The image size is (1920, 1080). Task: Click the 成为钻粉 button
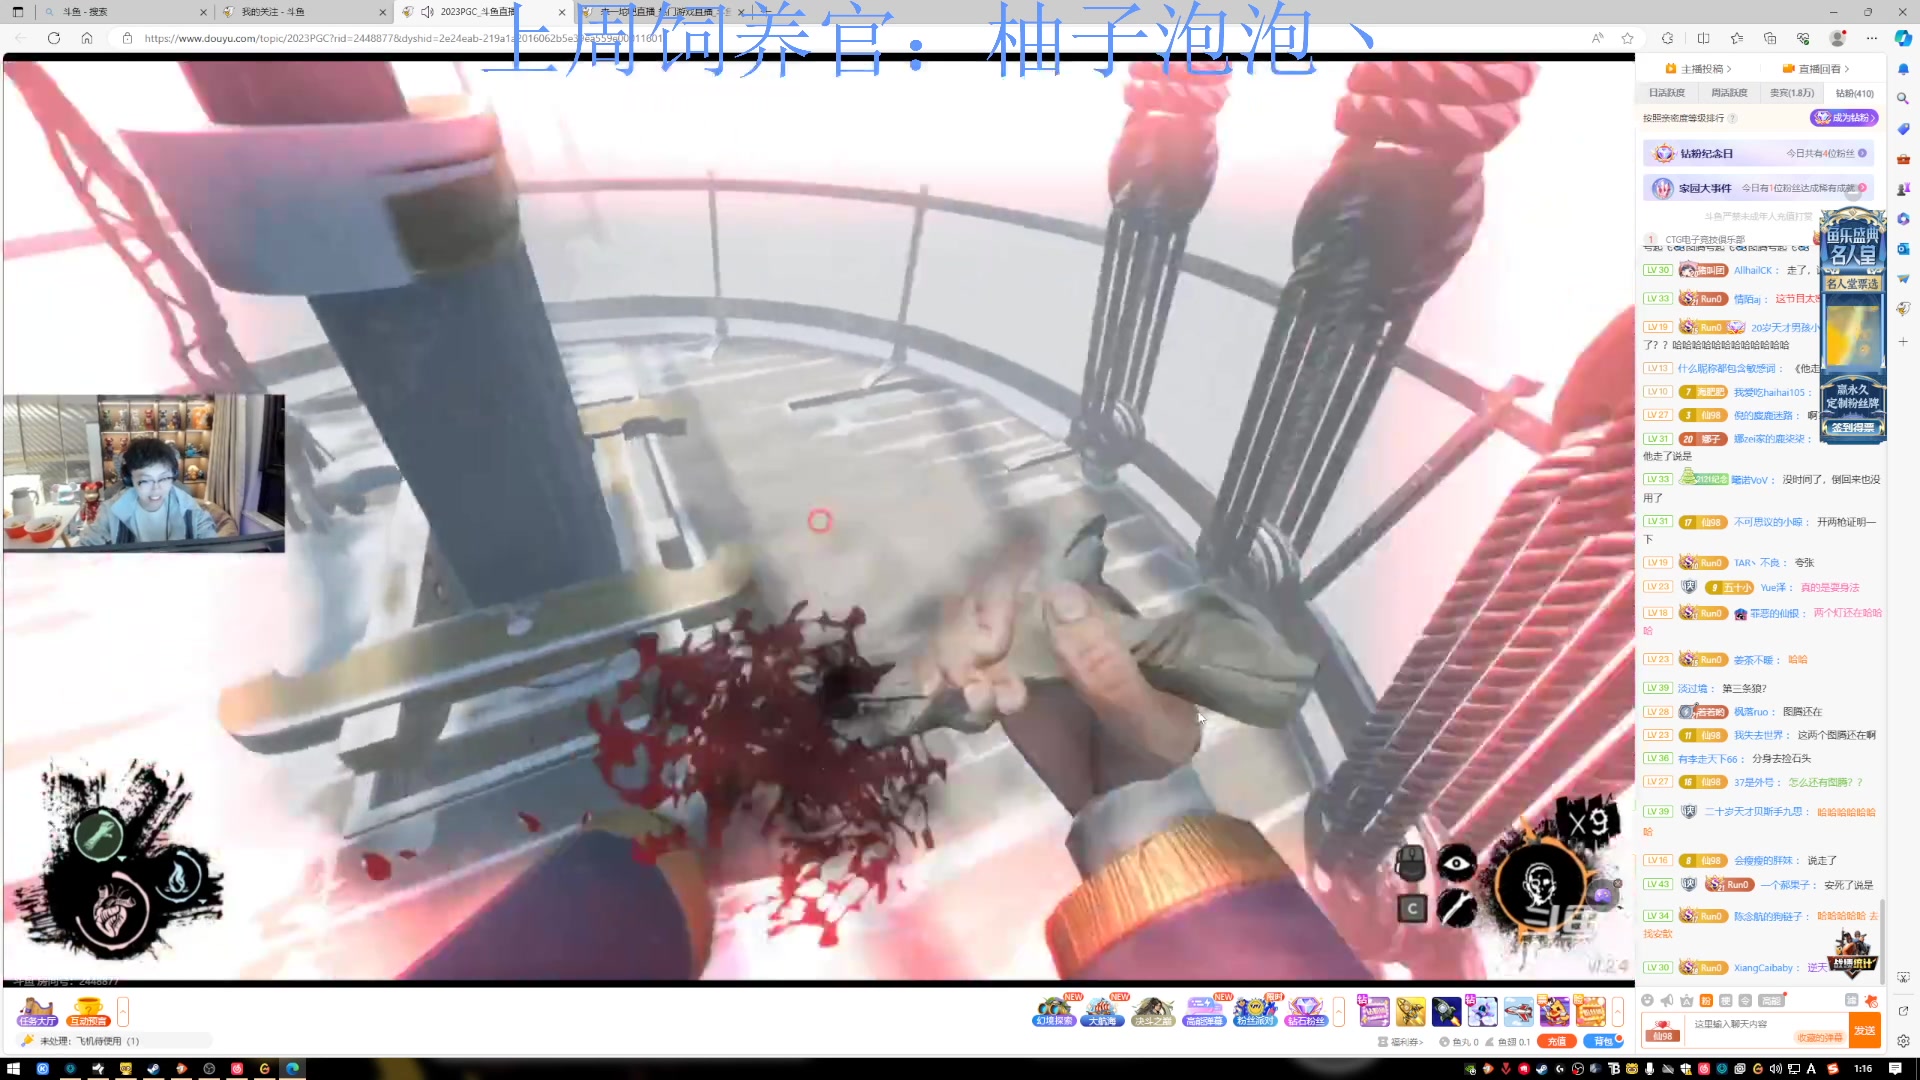[1844, 118]
